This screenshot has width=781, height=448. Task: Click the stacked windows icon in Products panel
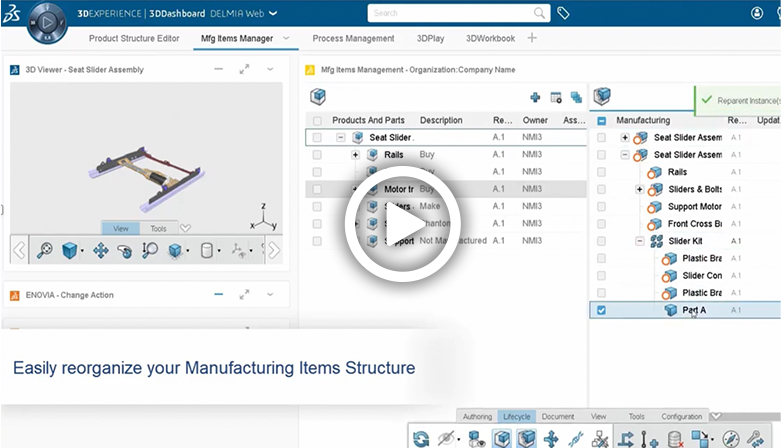[576, 97]
